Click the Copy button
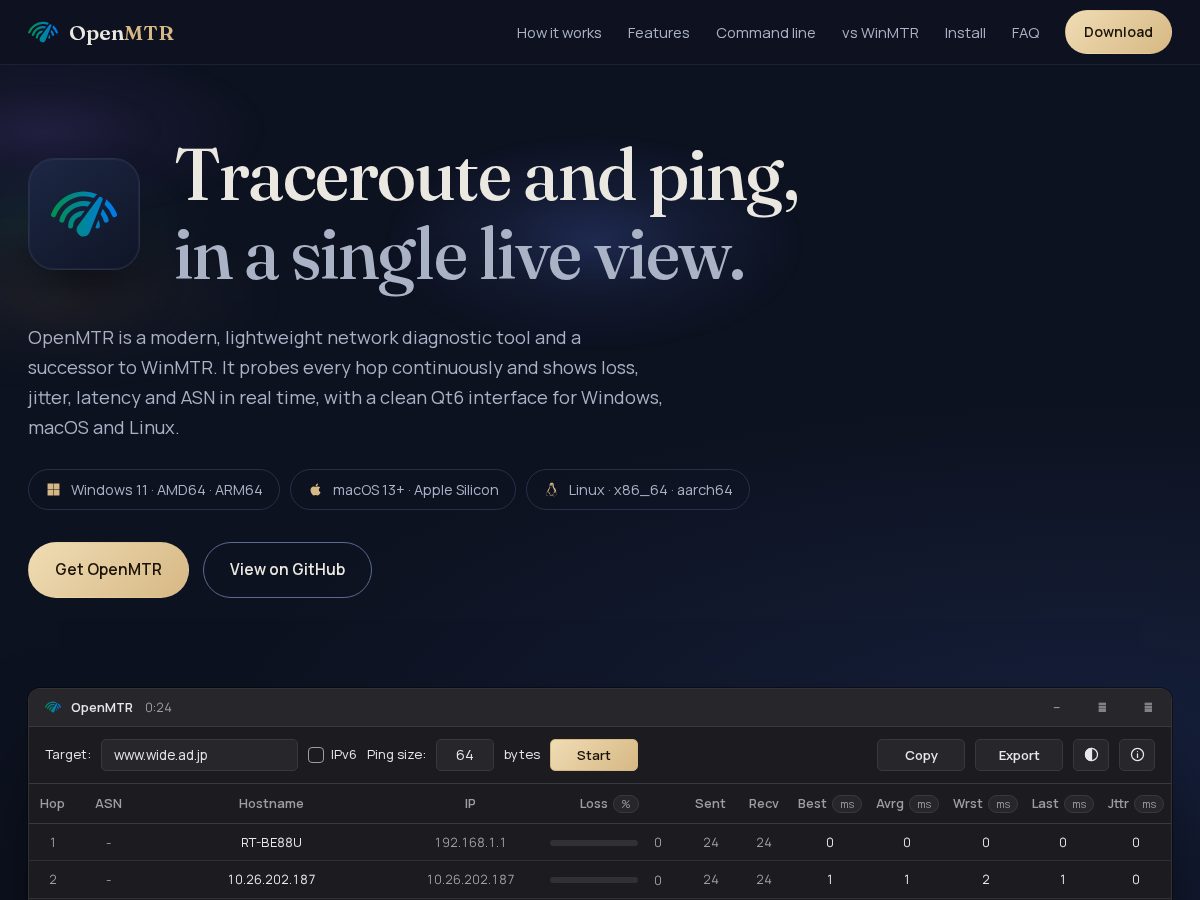Image resolution: width=1200 pixels, height=900 pixels. (x=921, y=755)
